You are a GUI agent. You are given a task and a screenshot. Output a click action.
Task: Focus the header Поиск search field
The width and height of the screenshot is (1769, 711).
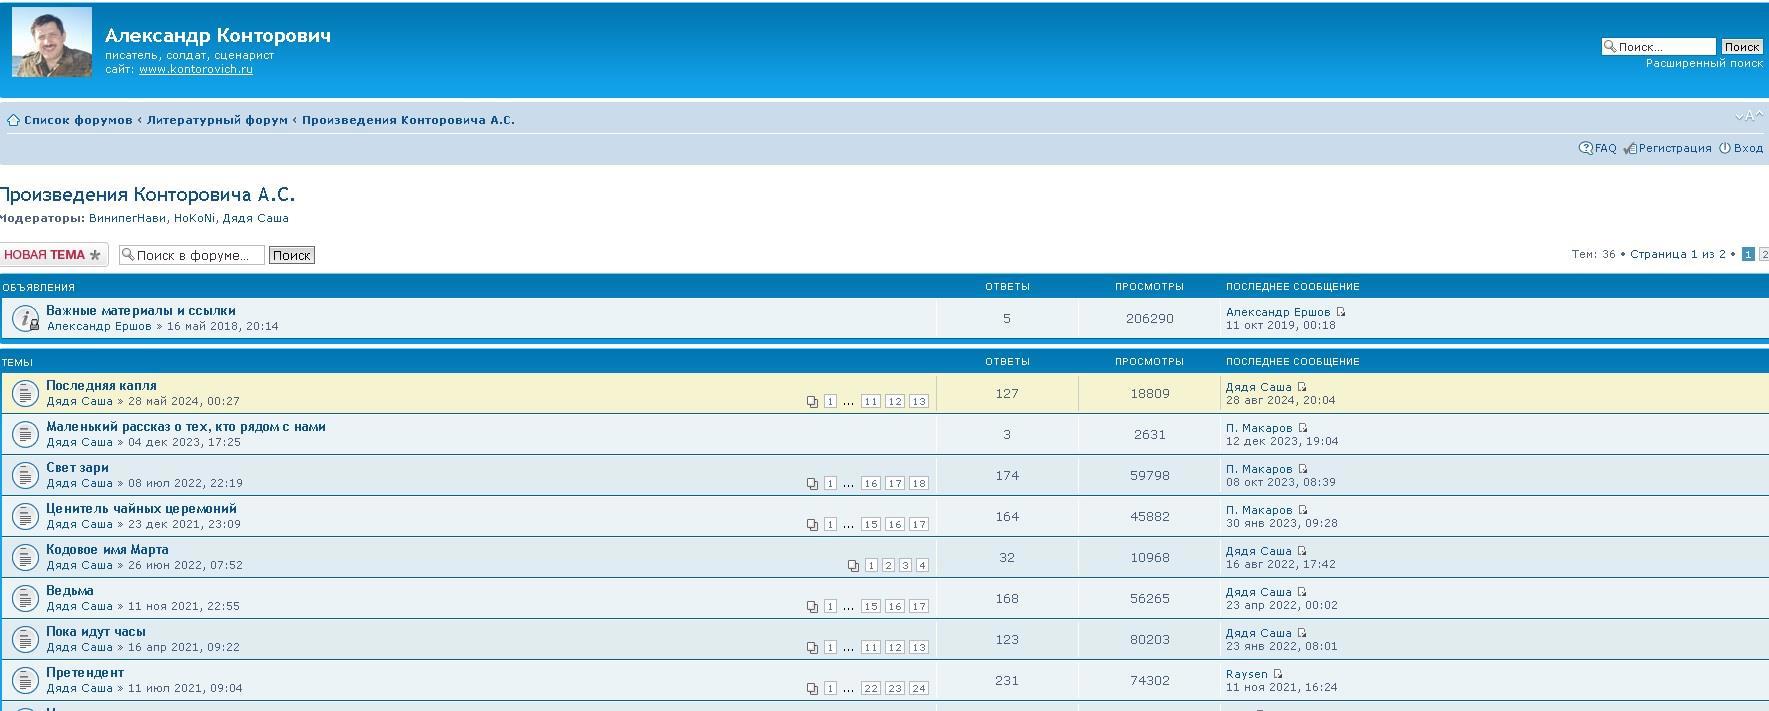point(1659,47)
